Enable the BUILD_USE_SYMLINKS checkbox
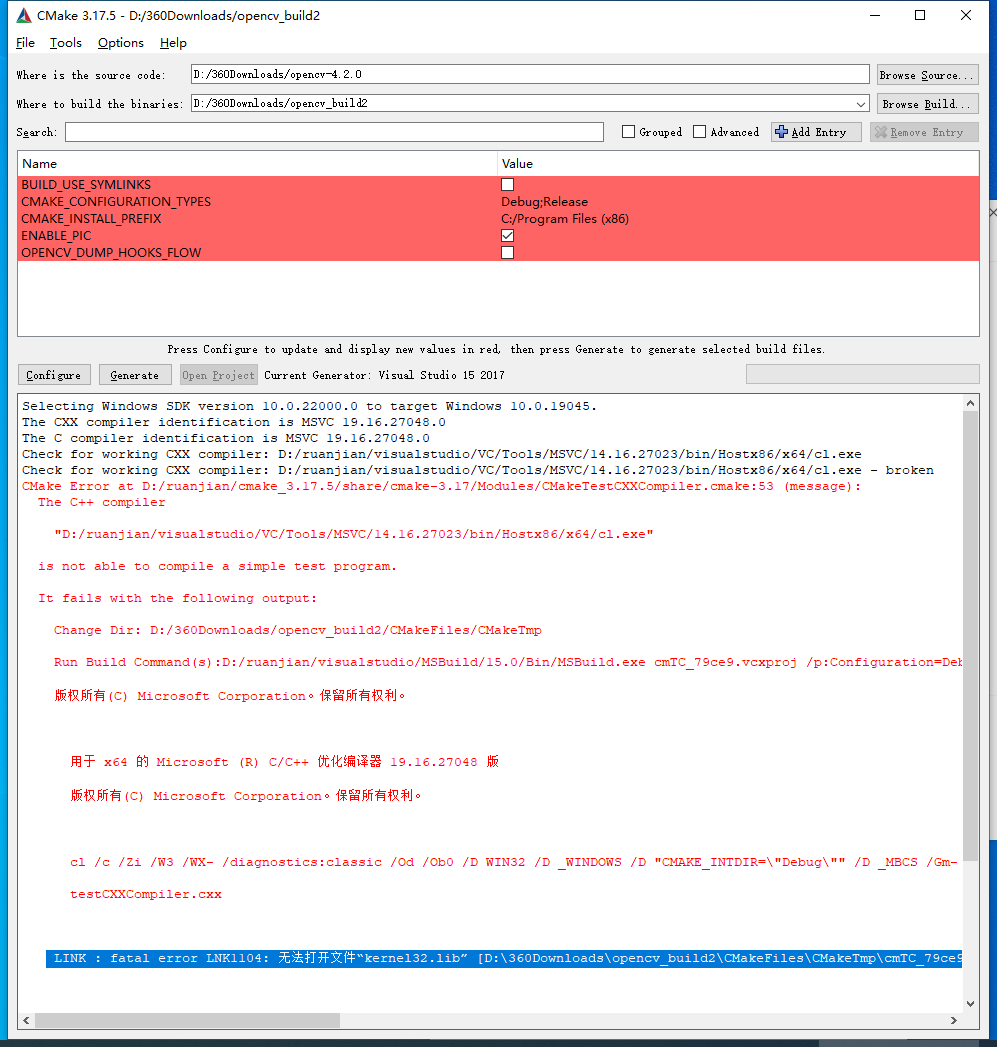The image size is (997, 1047). (507, 184)
